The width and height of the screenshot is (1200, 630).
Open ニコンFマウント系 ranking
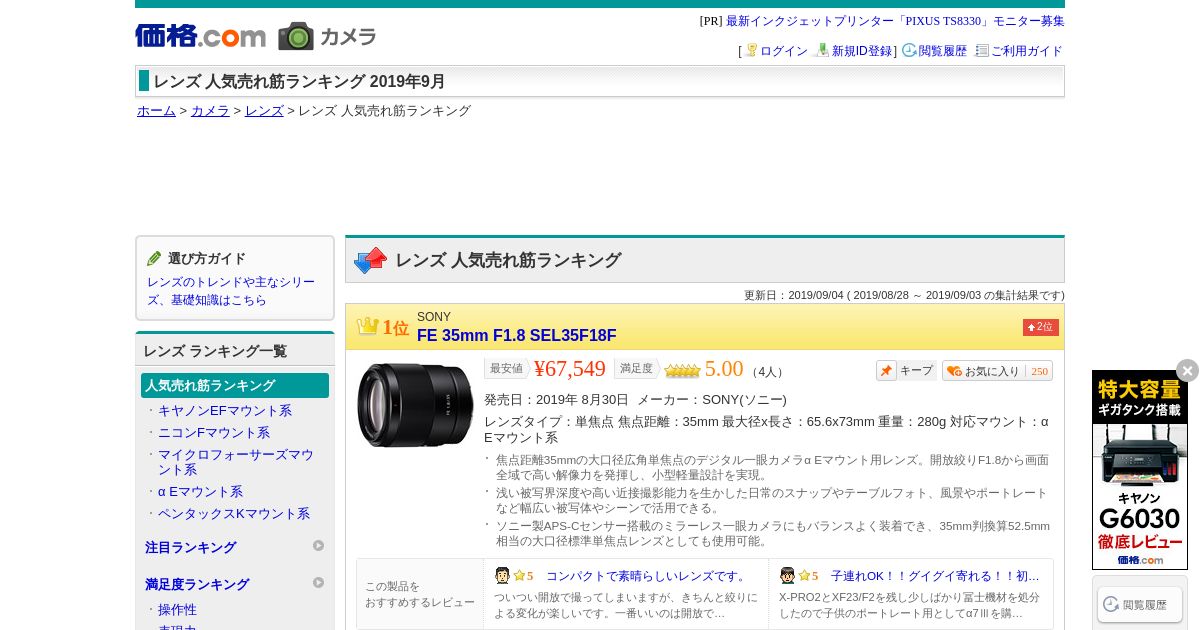214,433
